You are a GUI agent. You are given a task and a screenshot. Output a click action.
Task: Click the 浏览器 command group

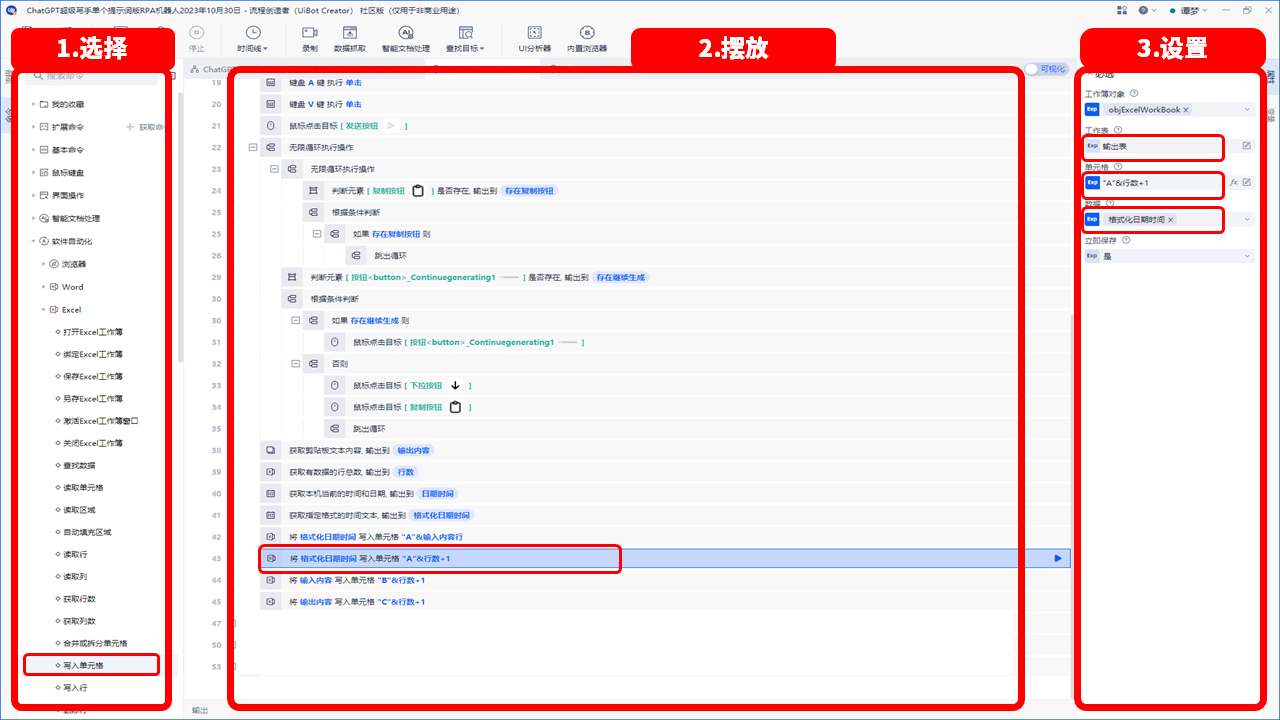pyautogui.click(x=73, y=264)
